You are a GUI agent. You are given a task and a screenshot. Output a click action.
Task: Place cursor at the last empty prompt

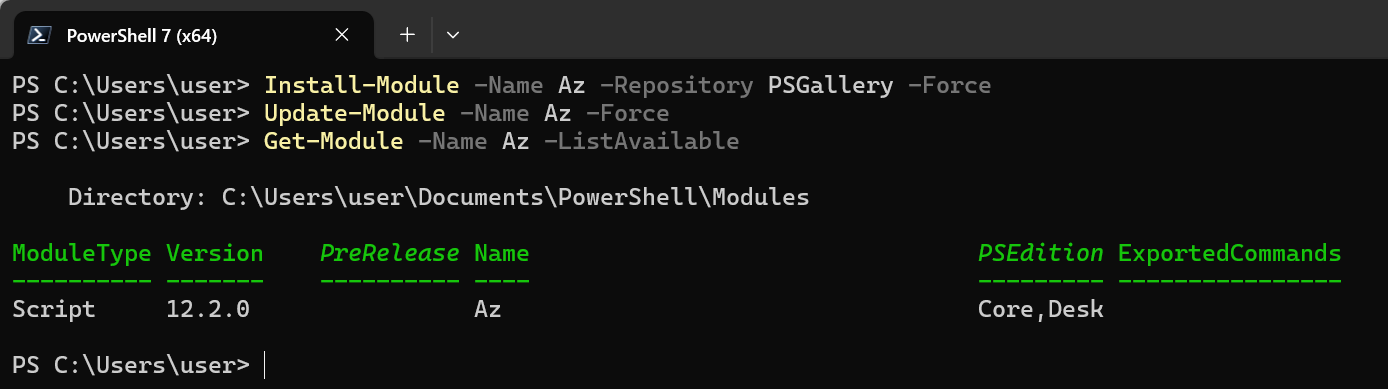[265, 365]
